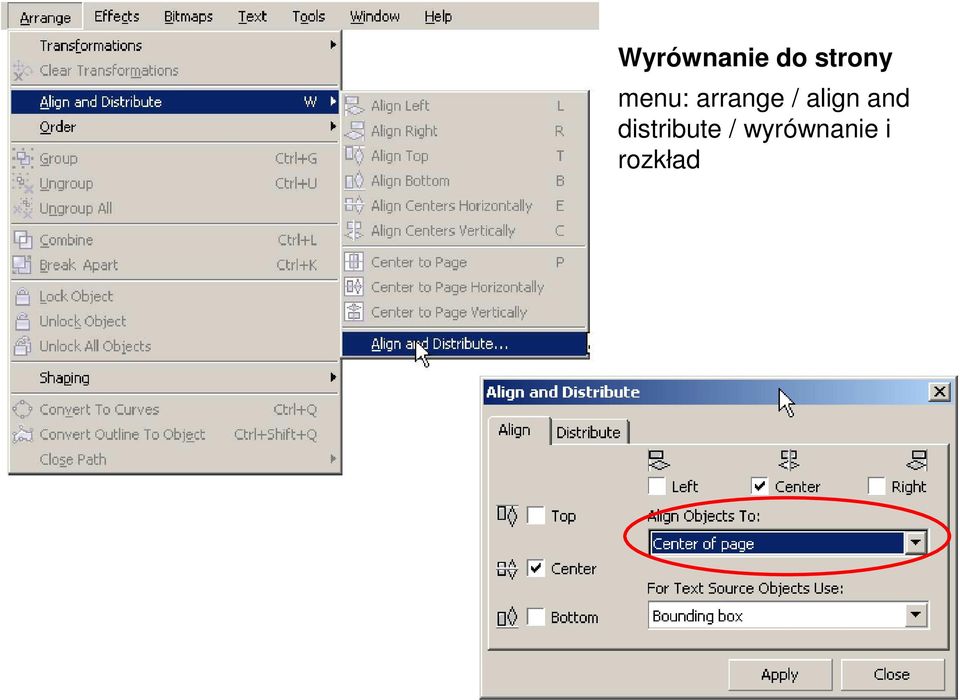Image resolution: width=960 pixels, height=700 pixels.
Task: Open the Bitmaps menu
Action: click(188, 17)
